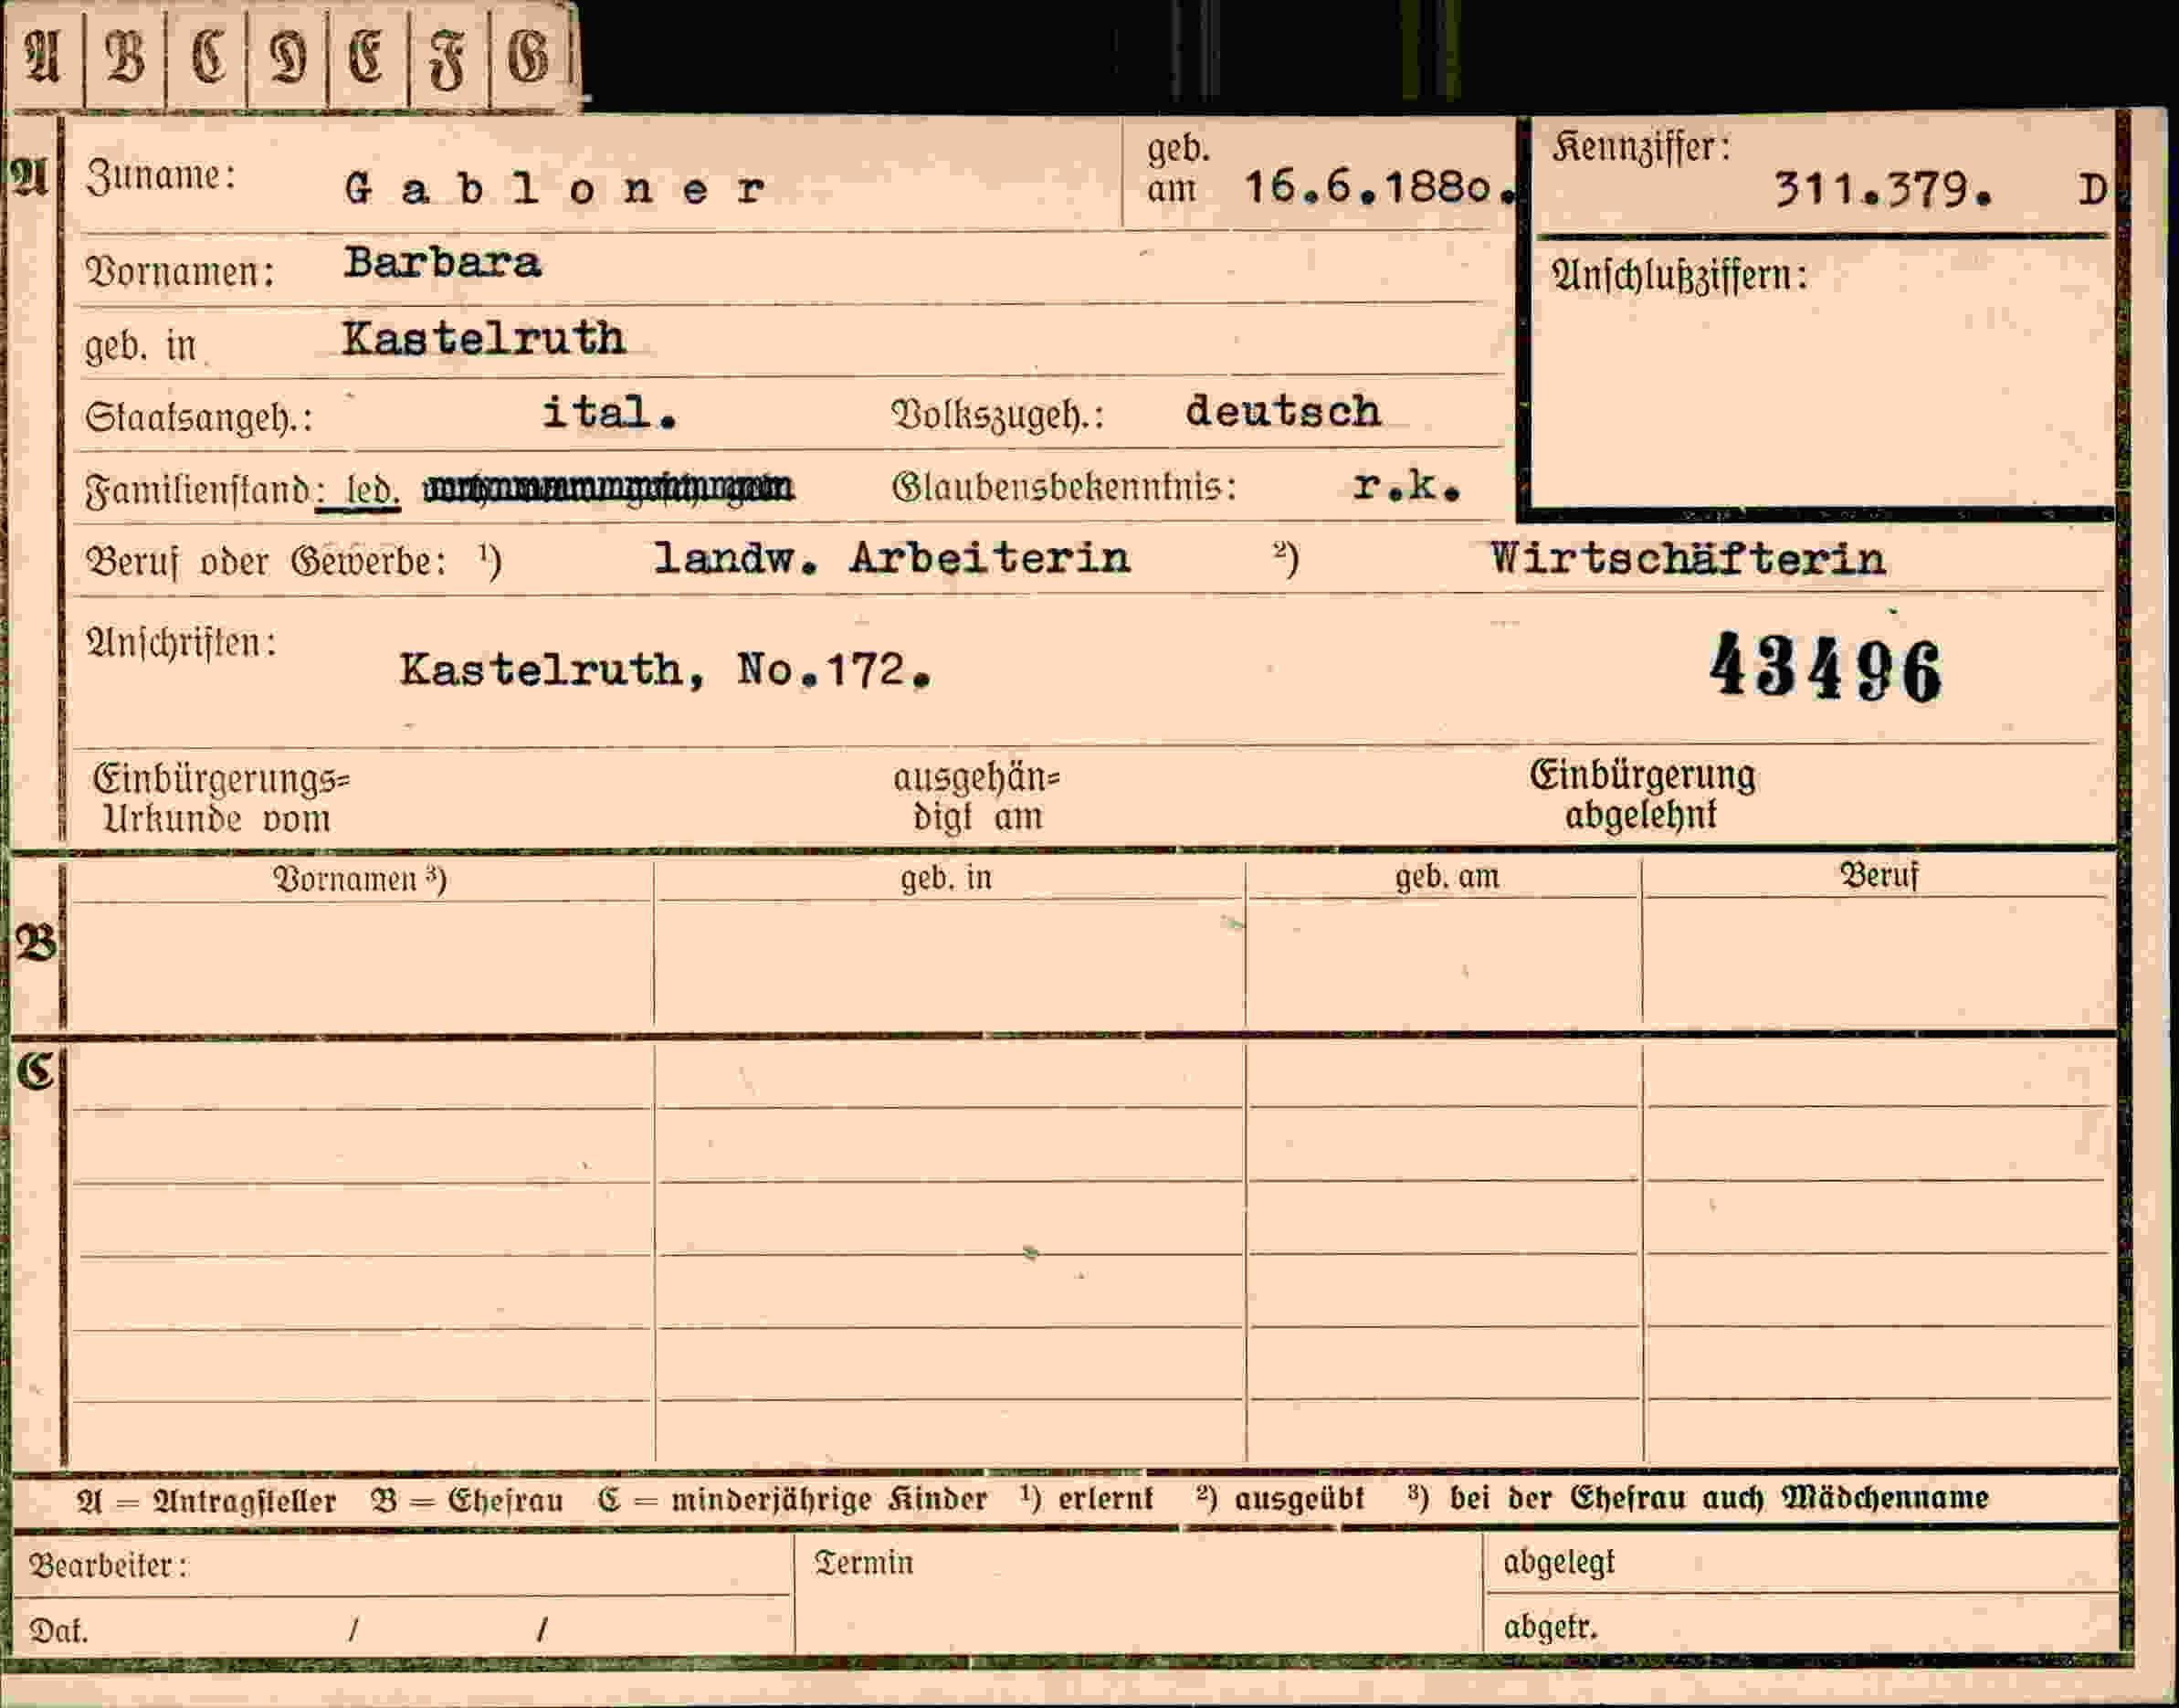
Task: Click the birth date '16.6.1880.'
Action: (1380, 187)
